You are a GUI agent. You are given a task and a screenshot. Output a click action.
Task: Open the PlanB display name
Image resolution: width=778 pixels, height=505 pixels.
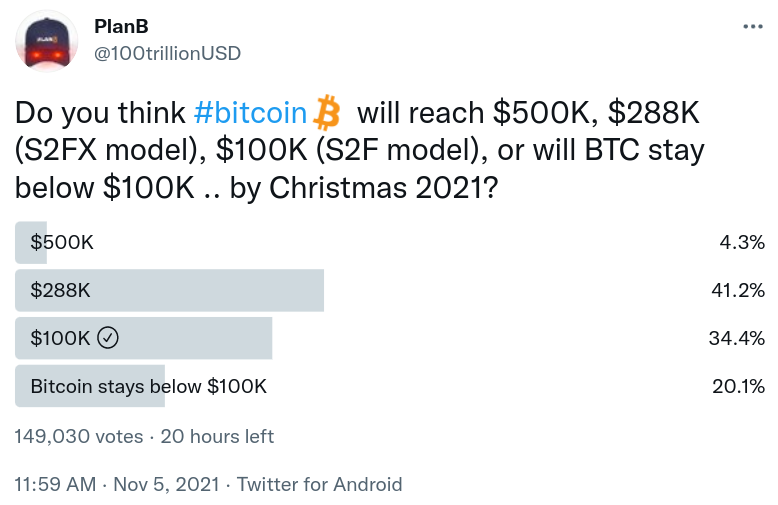pyautogui.click(x=121, y=26)
